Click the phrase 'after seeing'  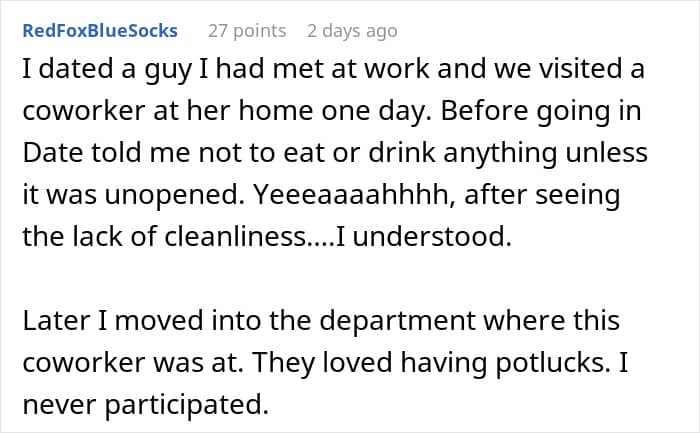pyautogui.click(x=542, y=195)
